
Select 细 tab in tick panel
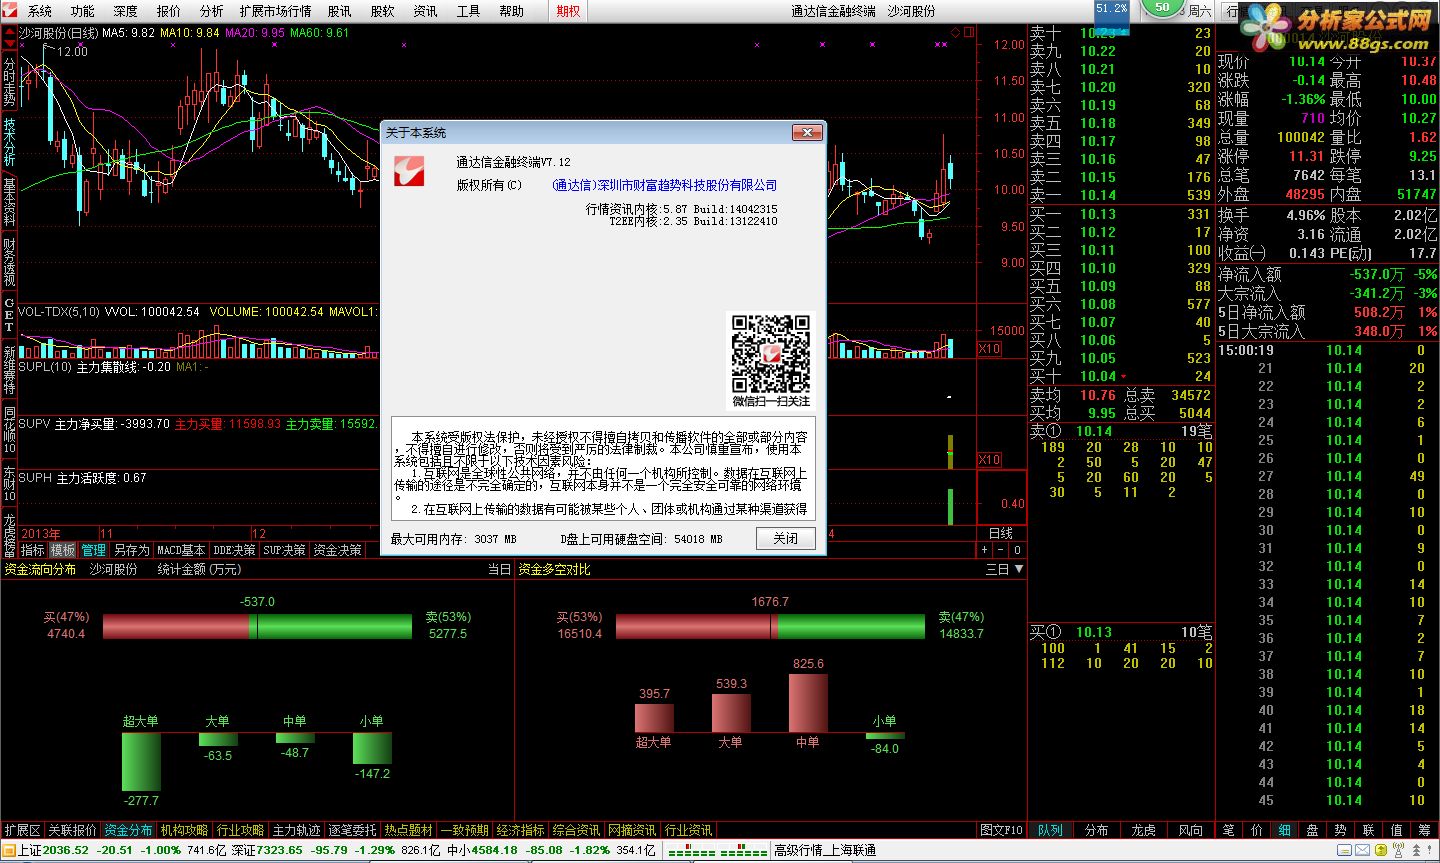pyautogui.click(x=1284, y=830)
